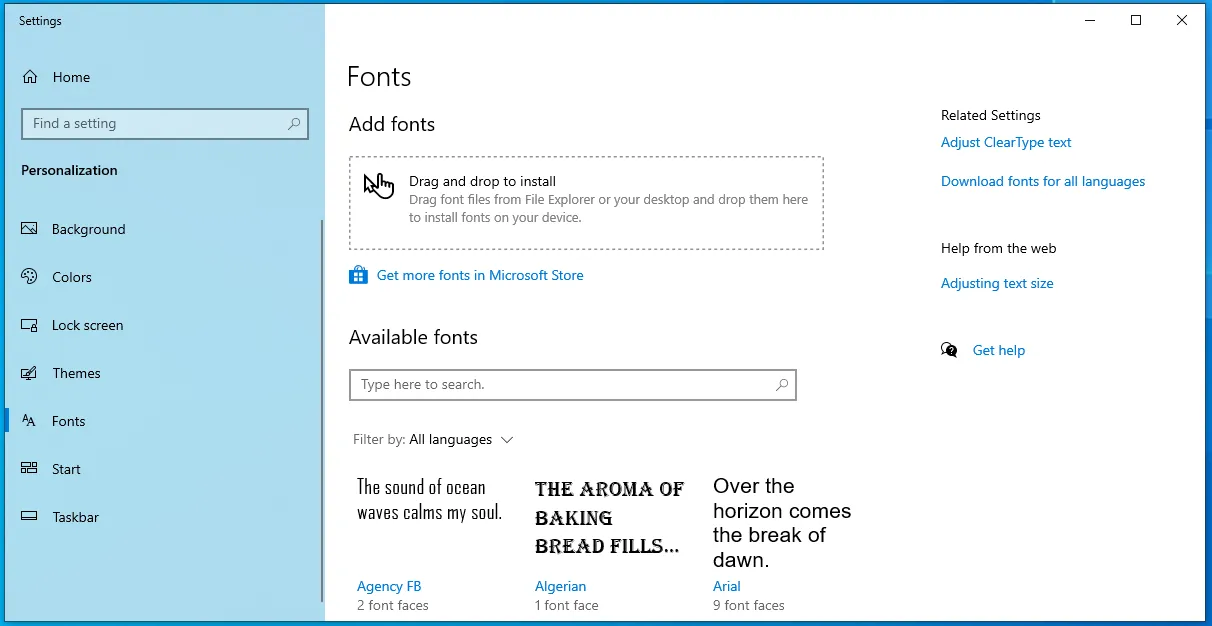Click the Themes brush icon
Image resolution: width=1212 pixels, height=626 pixels.
pos(30,373)
